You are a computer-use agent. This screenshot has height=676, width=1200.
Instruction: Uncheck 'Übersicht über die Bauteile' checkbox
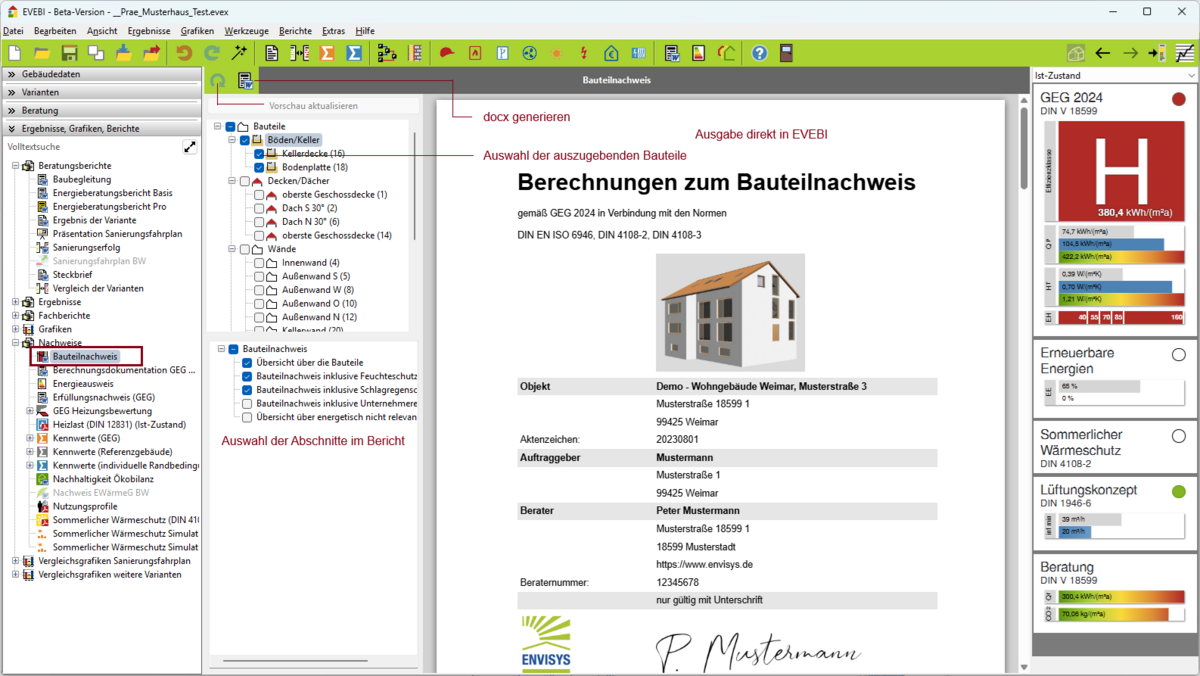coord(247,362)
